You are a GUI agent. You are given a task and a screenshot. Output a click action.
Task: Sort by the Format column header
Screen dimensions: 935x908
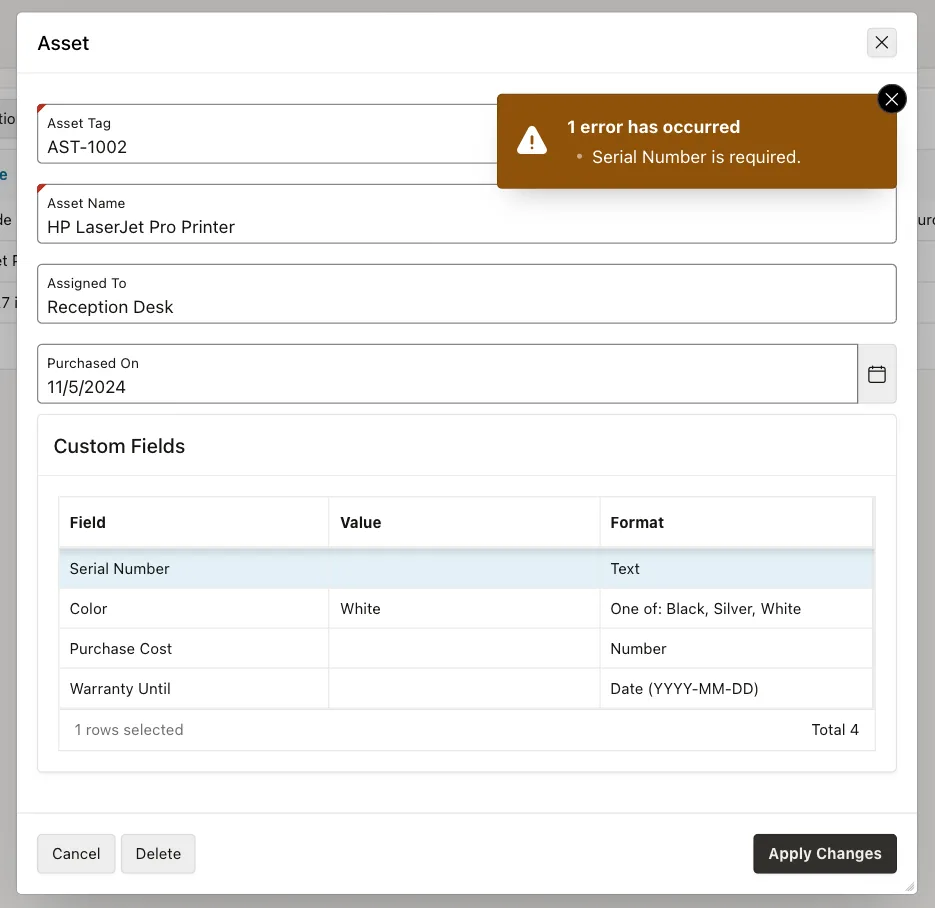tap(736, 522)
